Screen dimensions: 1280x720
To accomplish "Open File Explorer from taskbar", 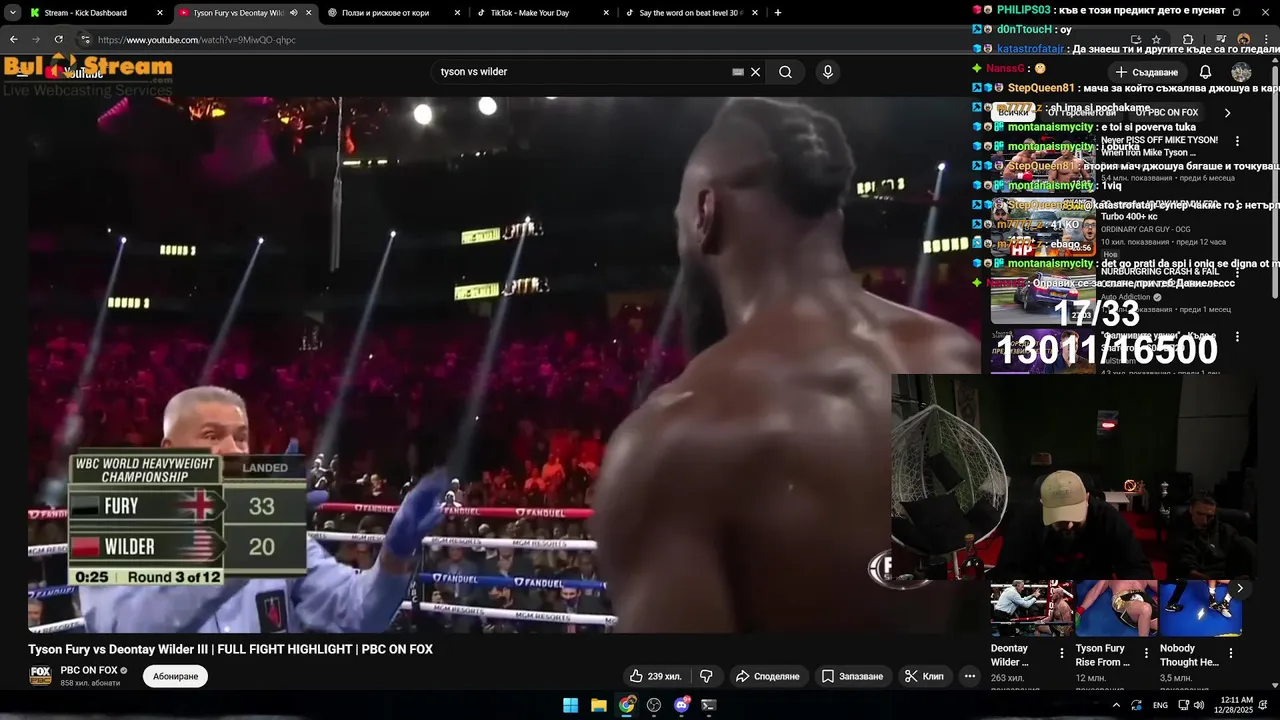I will (598, 705).
